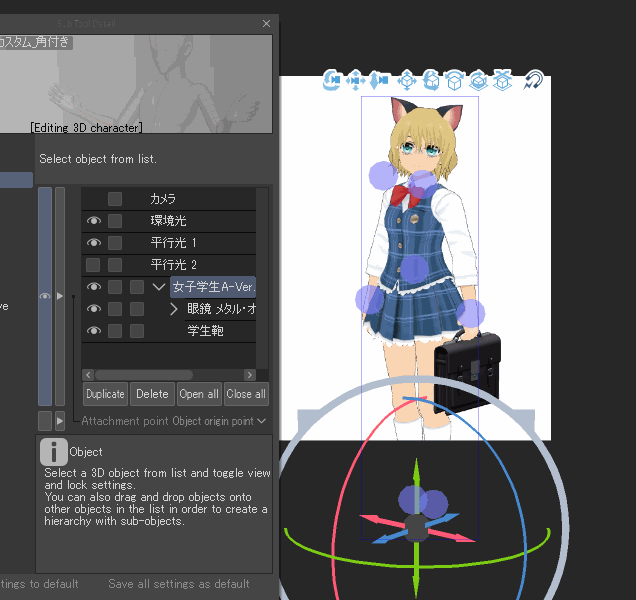This screenshot has width=636, height=600.
Task: Toggle lock checkbox for 環境光
Action: [115, 221]
